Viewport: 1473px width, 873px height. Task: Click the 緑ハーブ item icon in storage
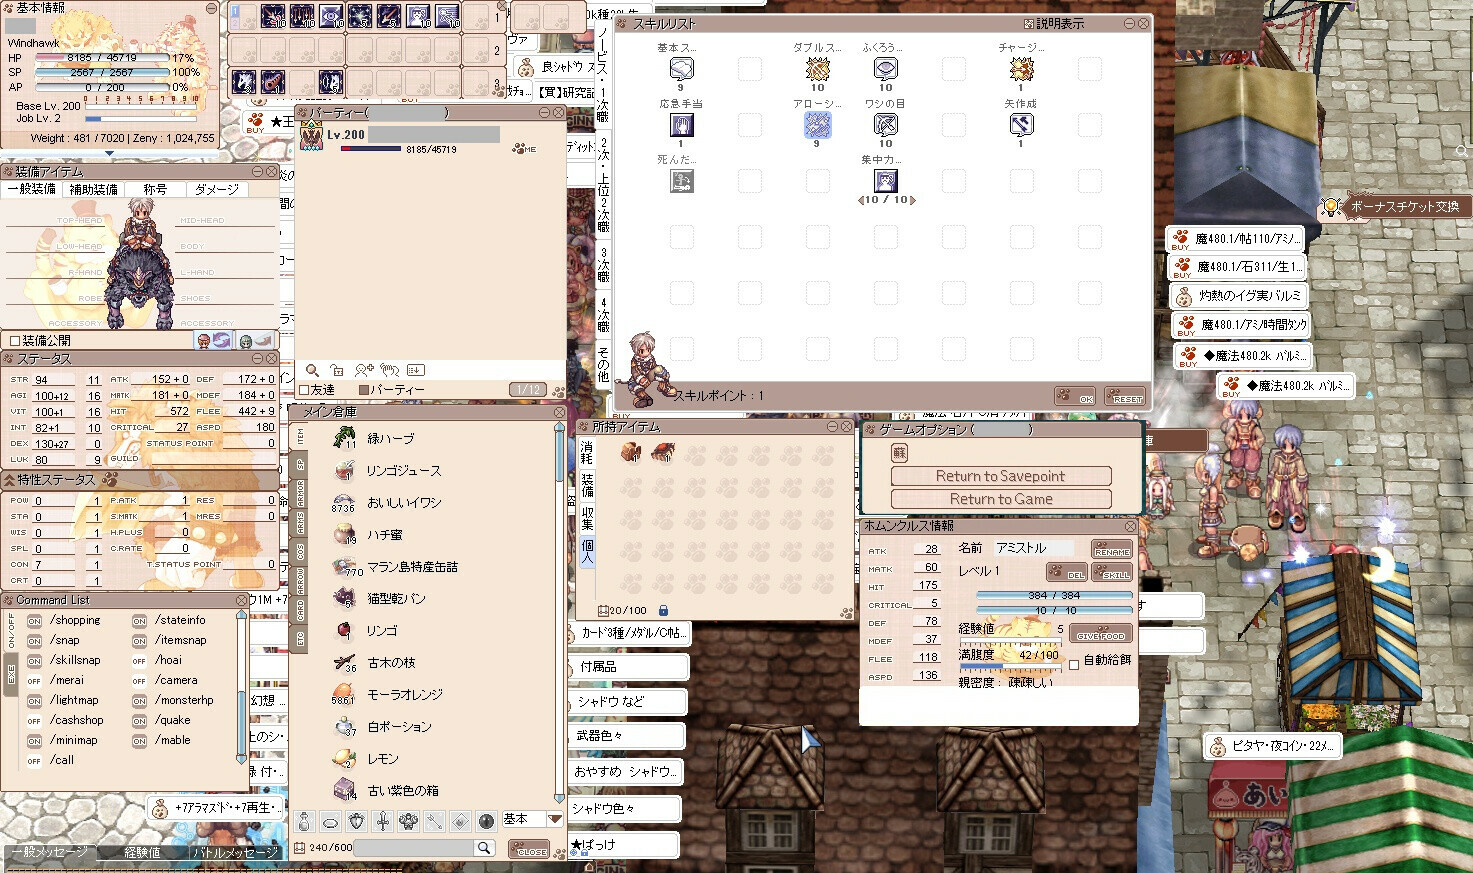344,438
